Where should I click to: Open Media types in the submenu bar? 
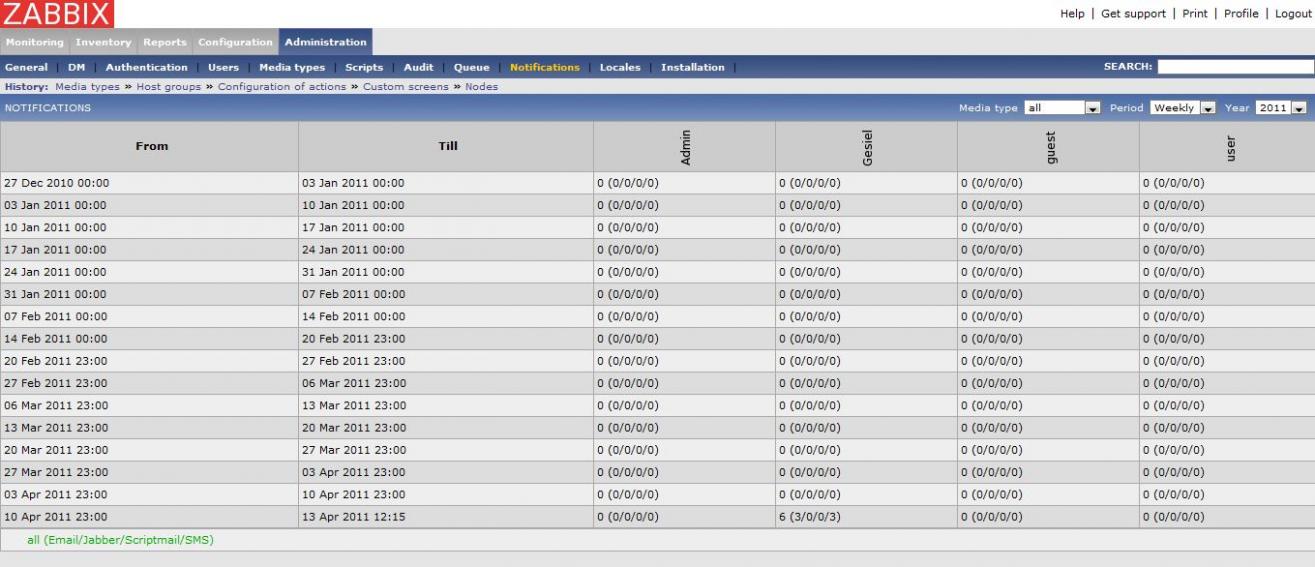[x=292, y=67]
